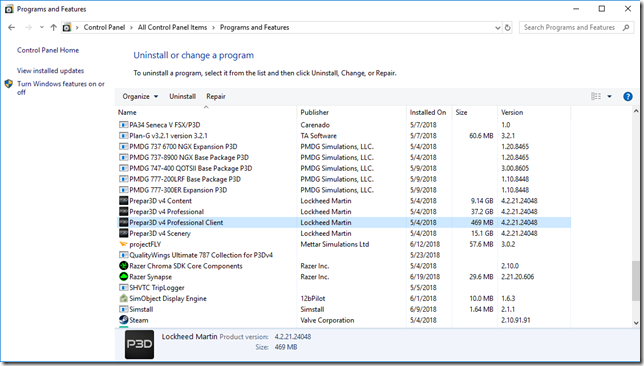The image size is (644, 366).
Task: Click the projectFLY orange icon
Action: 123,244
